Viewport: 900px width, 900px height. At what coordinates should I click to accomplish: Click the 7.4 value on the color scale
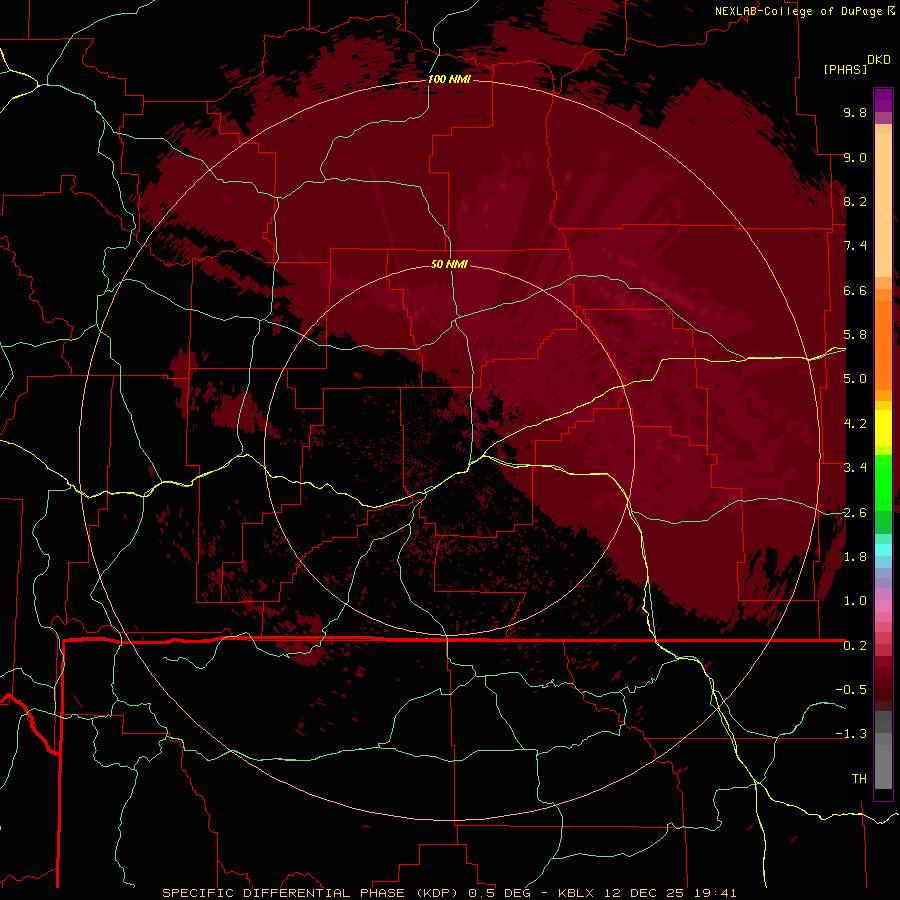[855, 246]
